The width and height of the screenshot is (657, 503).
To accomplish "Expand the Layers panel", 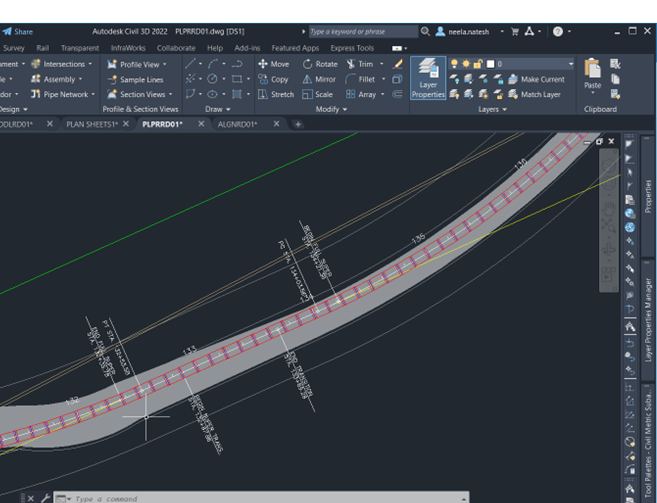I will click(x=492, y=109).
